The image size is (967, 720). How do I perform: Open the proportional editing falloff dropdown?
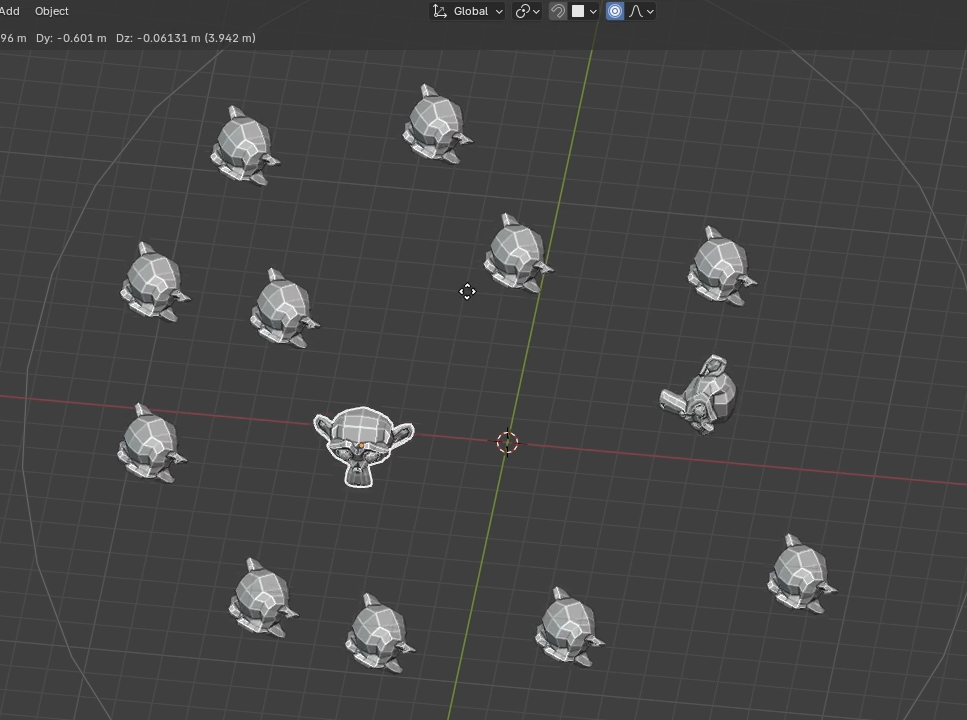pyautogui.click(x=641, y=11)
